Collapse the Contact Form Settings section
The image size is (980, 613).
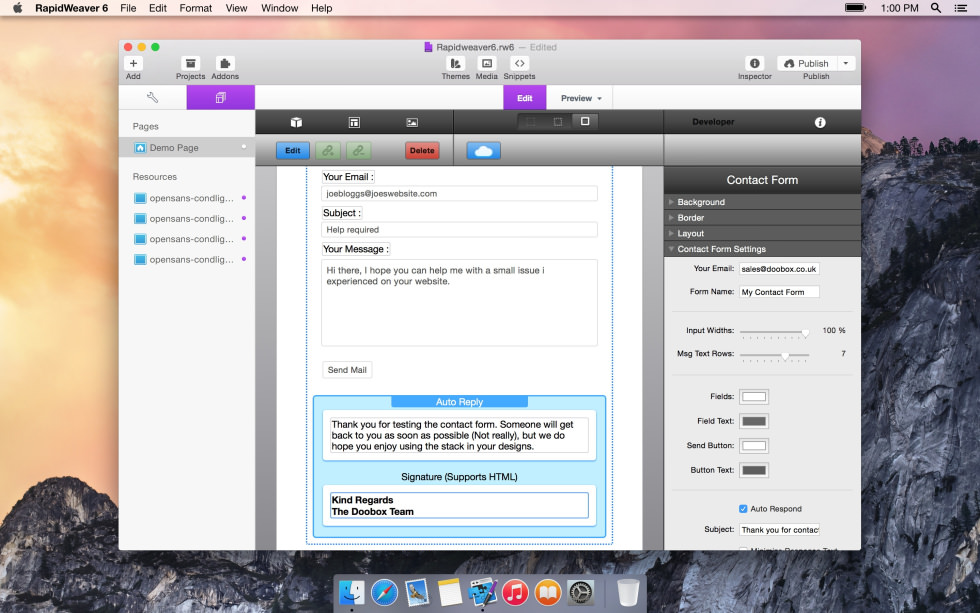click(x=762, y=249)
